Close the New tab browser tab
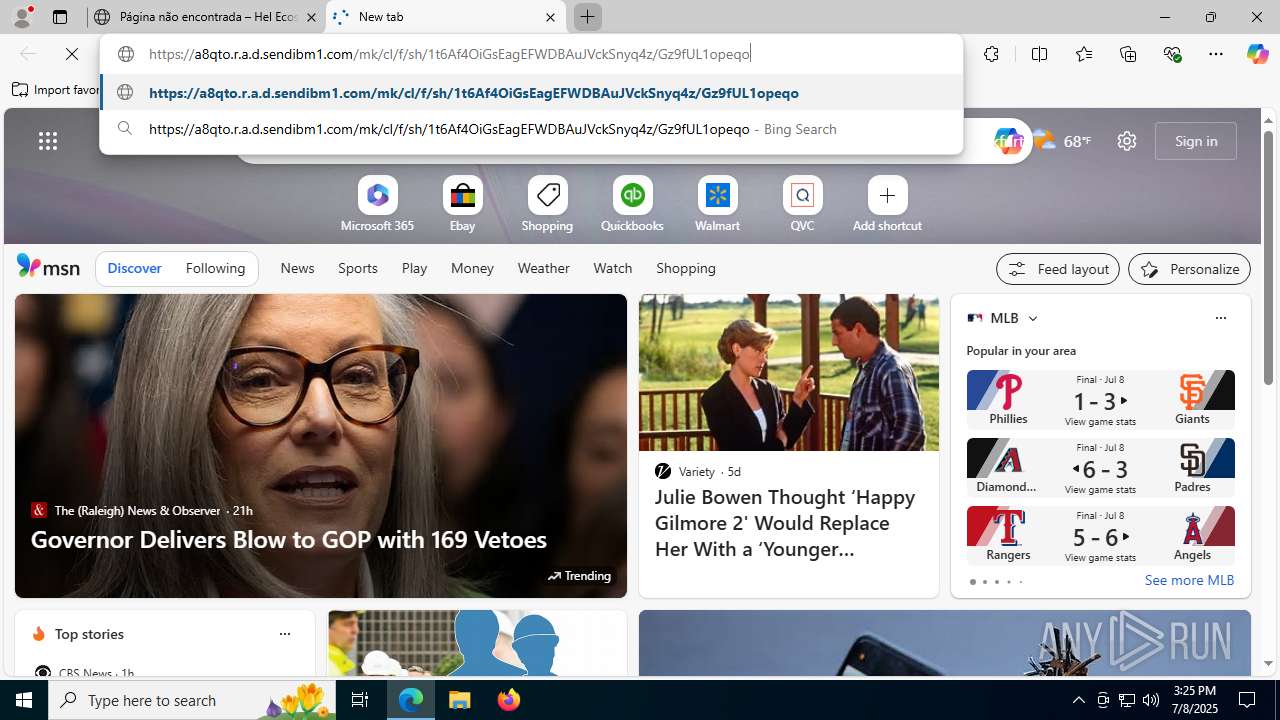 point(550,17)
